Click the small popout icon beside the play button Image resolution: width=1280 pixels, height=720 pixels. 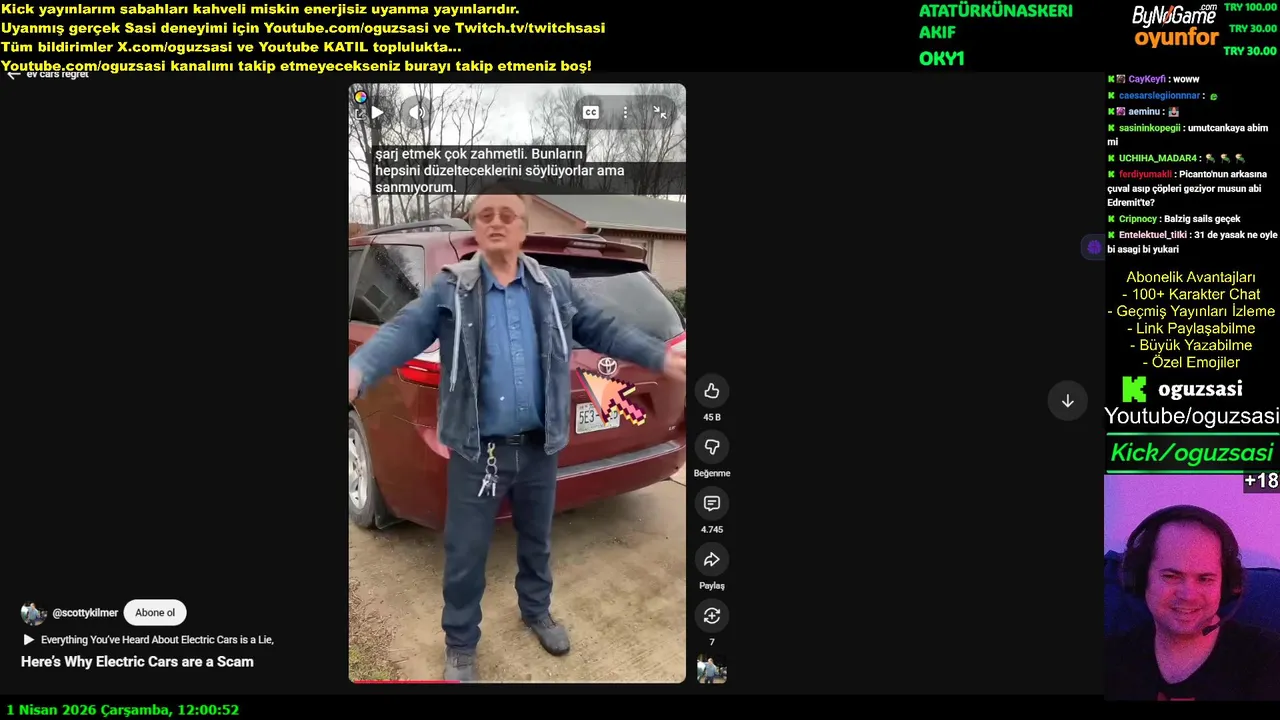pos(360,114)
